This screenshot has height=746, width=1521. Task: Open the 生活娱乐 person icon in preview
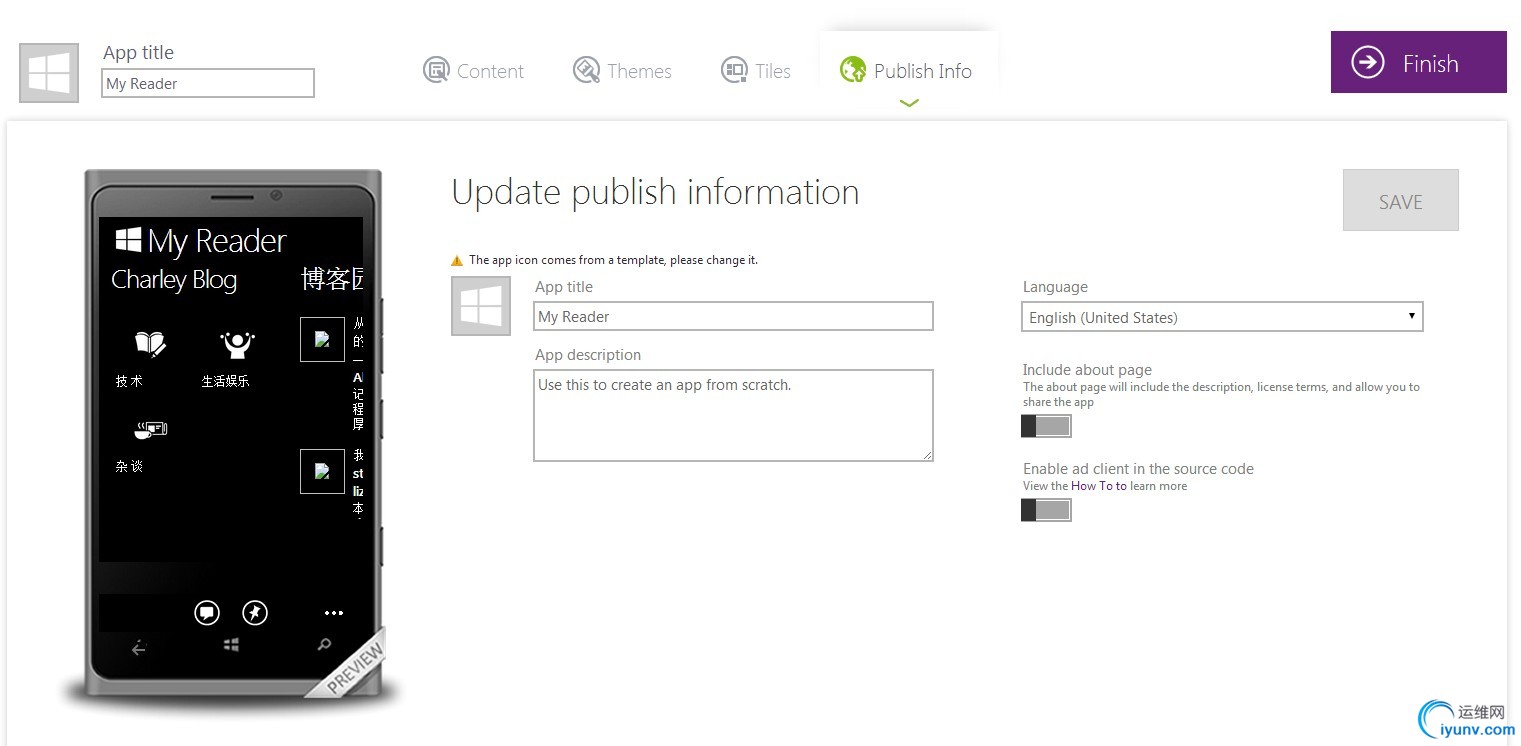click(x=237, y=345)
